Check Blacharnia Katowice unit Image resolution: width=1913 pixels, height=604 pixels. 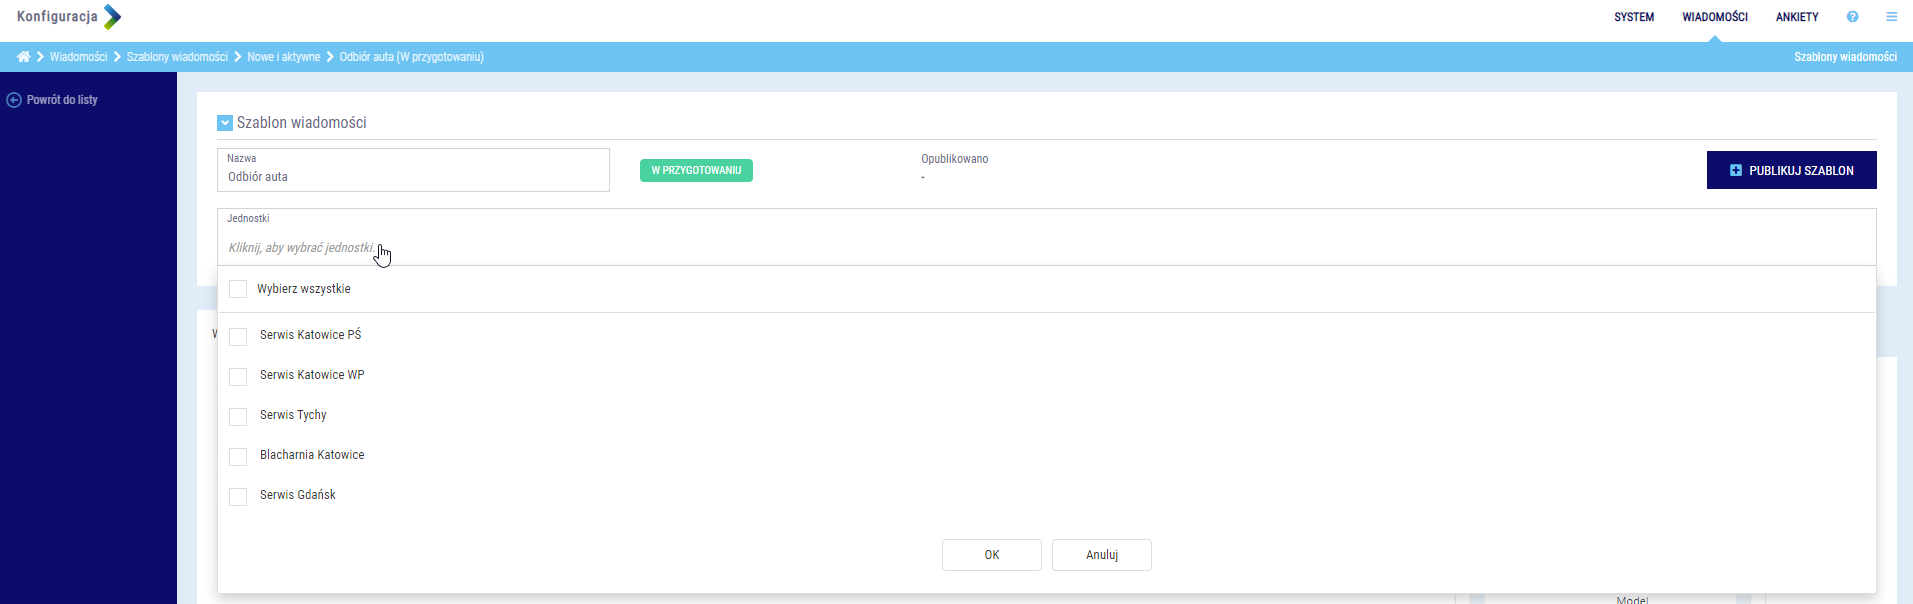click(238, 457)
